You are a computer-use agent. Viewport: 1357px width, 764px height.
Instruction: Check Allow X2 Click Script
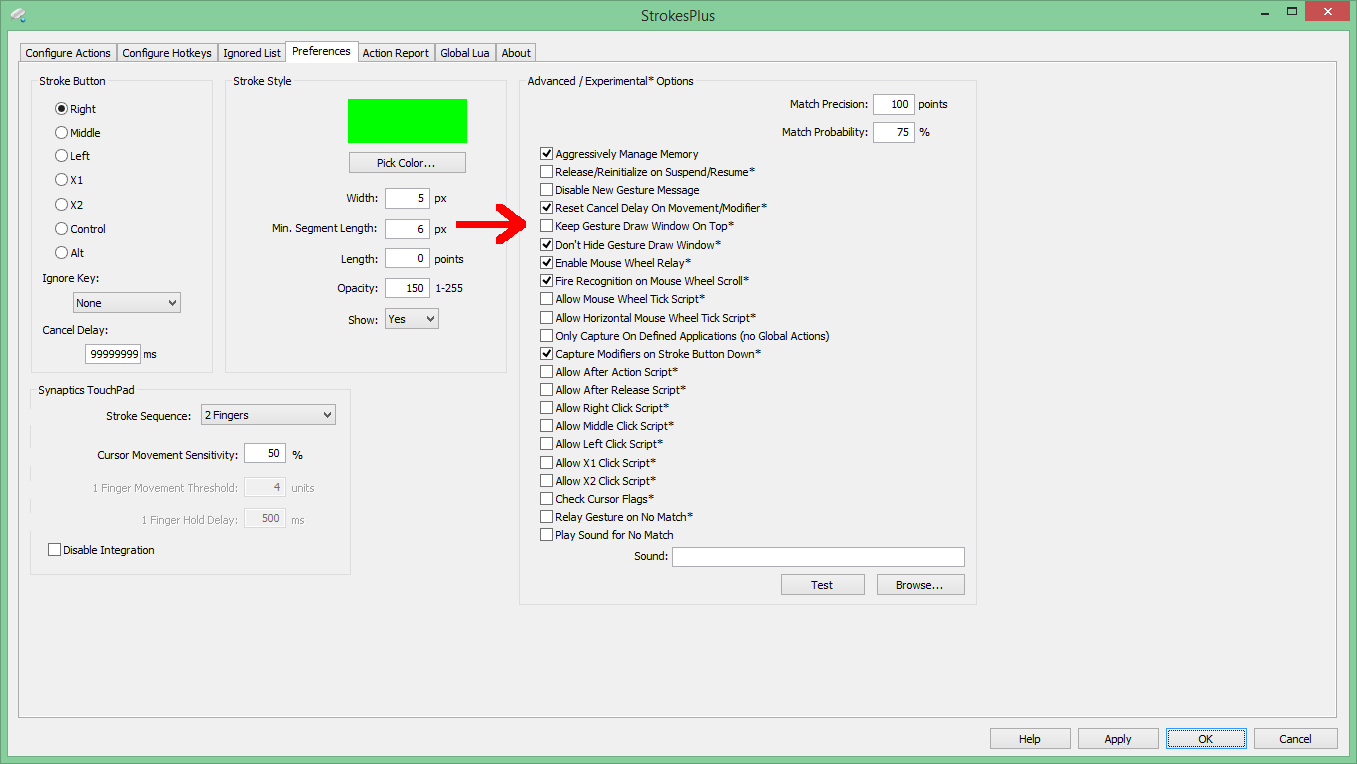pos(547,481)
